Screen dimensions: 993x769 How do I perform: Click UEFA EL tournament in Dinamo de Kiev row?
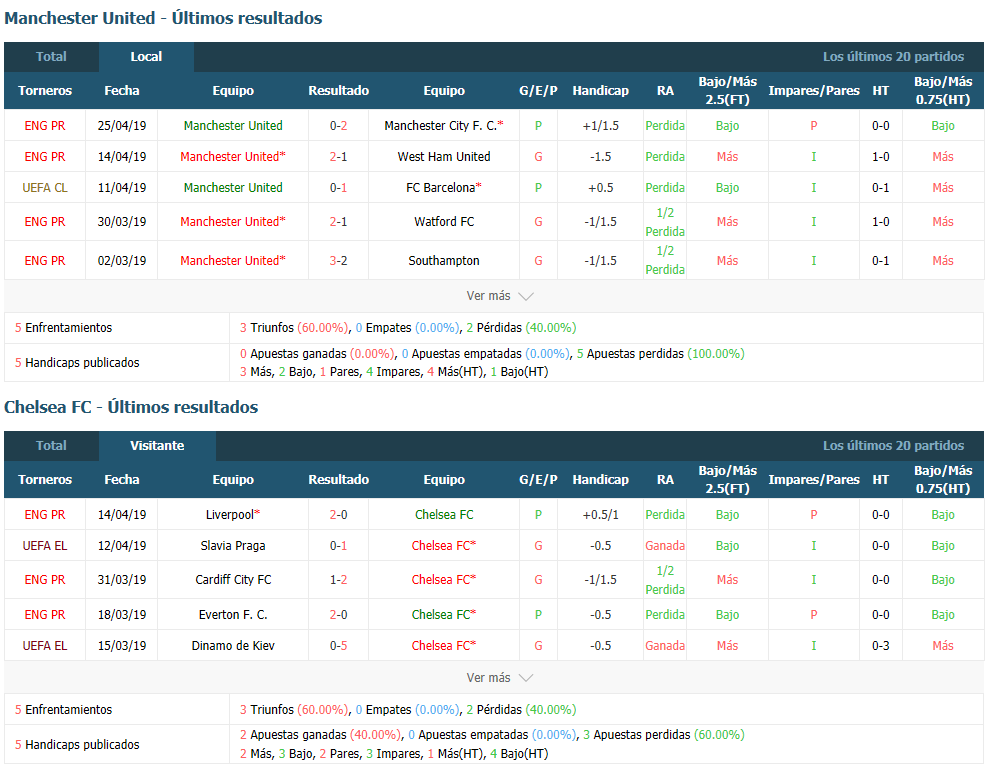point(44,645)
